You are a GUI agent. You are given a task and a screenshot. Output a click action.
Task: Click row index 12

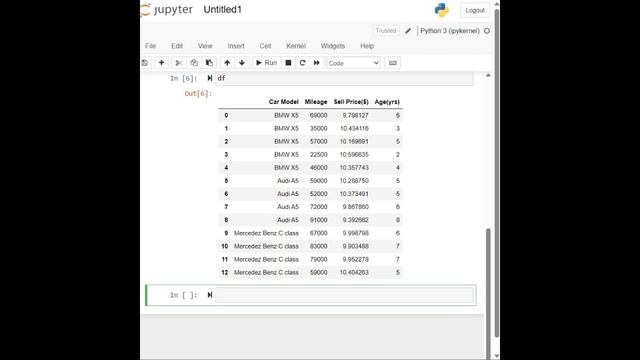pos(224,272)
